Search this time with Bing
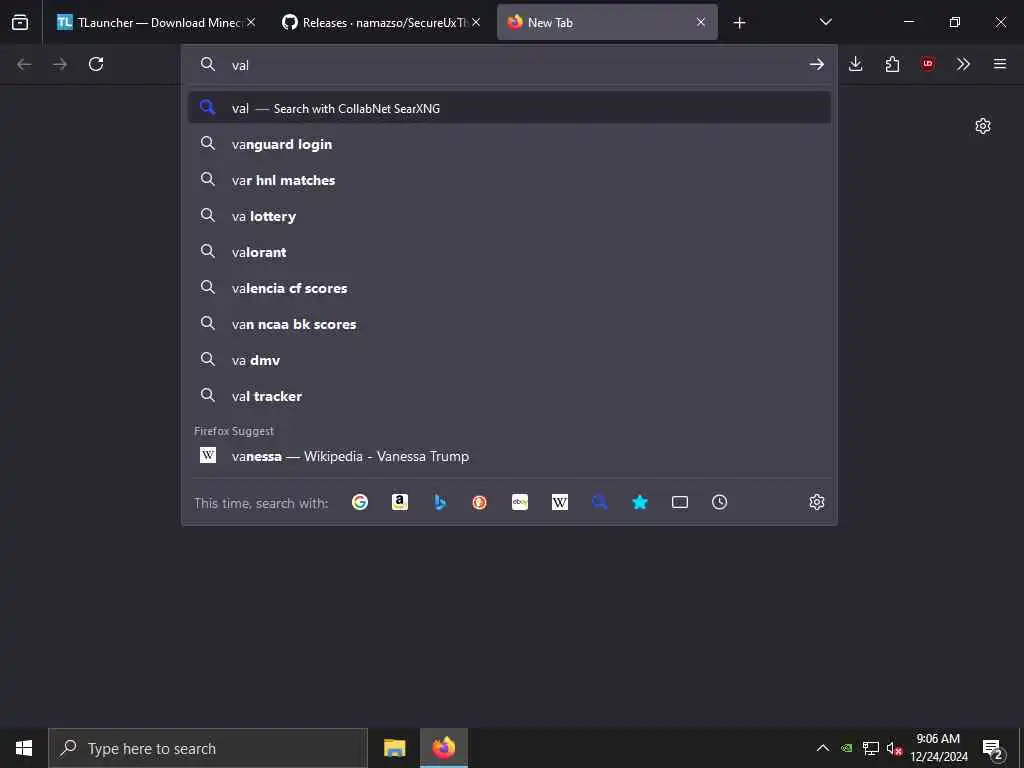 point(440,502)
